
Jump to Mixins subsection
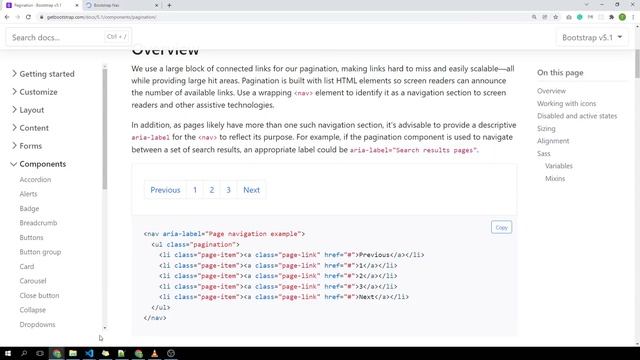555,179
